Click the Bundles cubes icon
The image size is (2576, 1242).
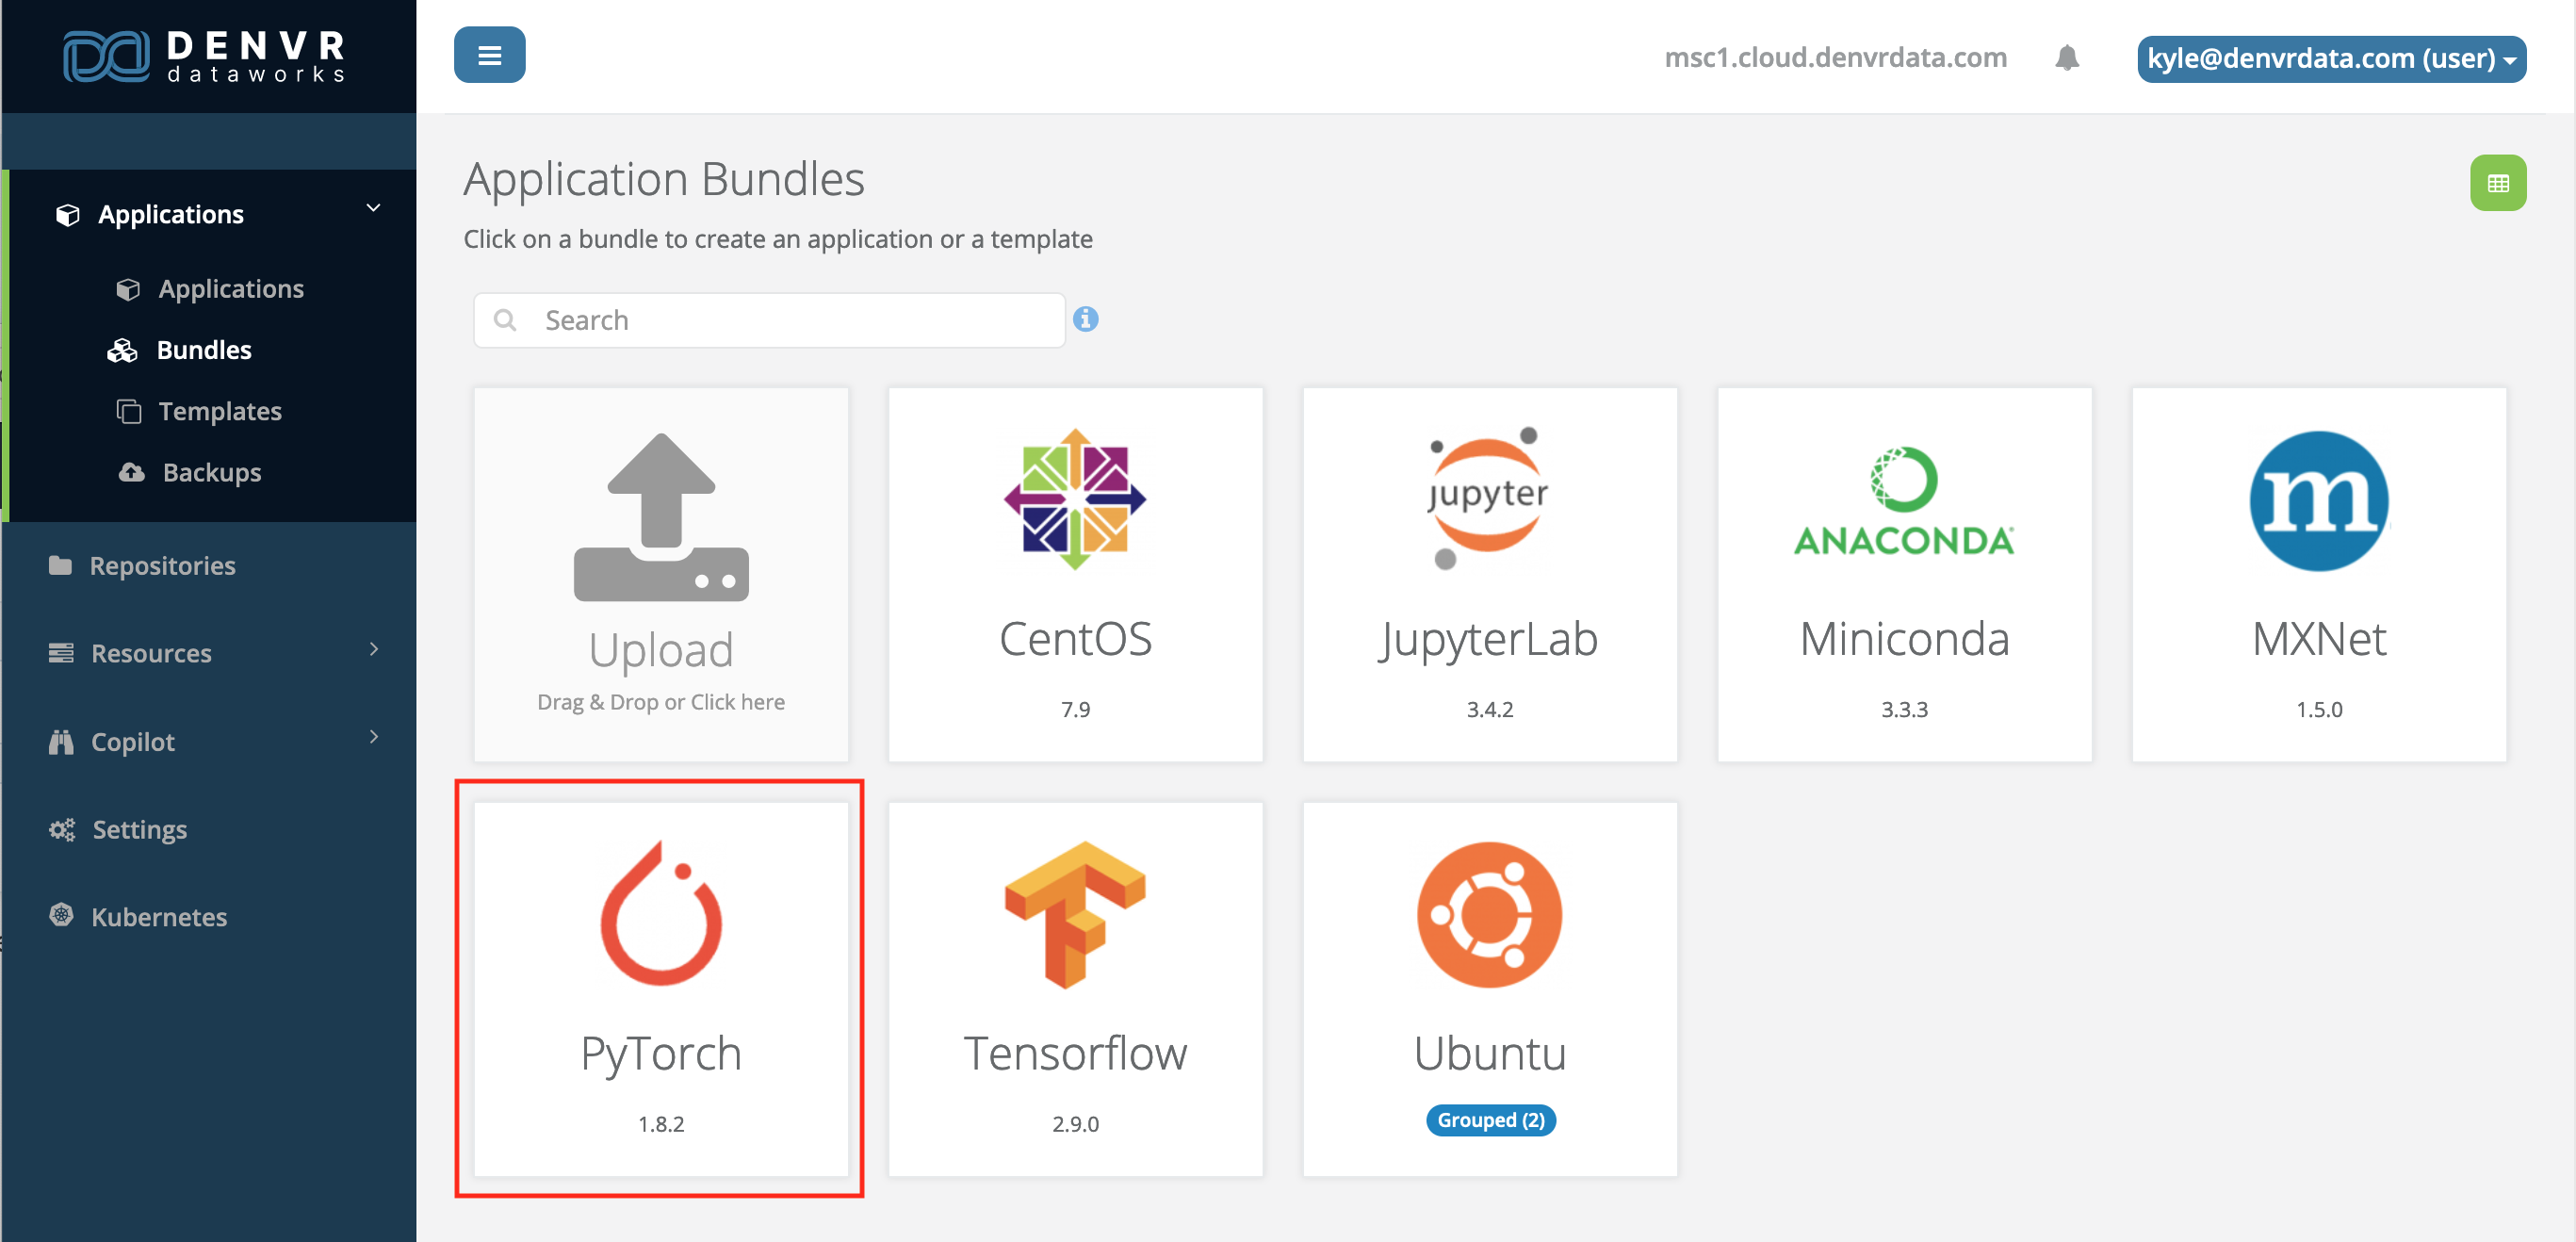(x=122, y=350)
